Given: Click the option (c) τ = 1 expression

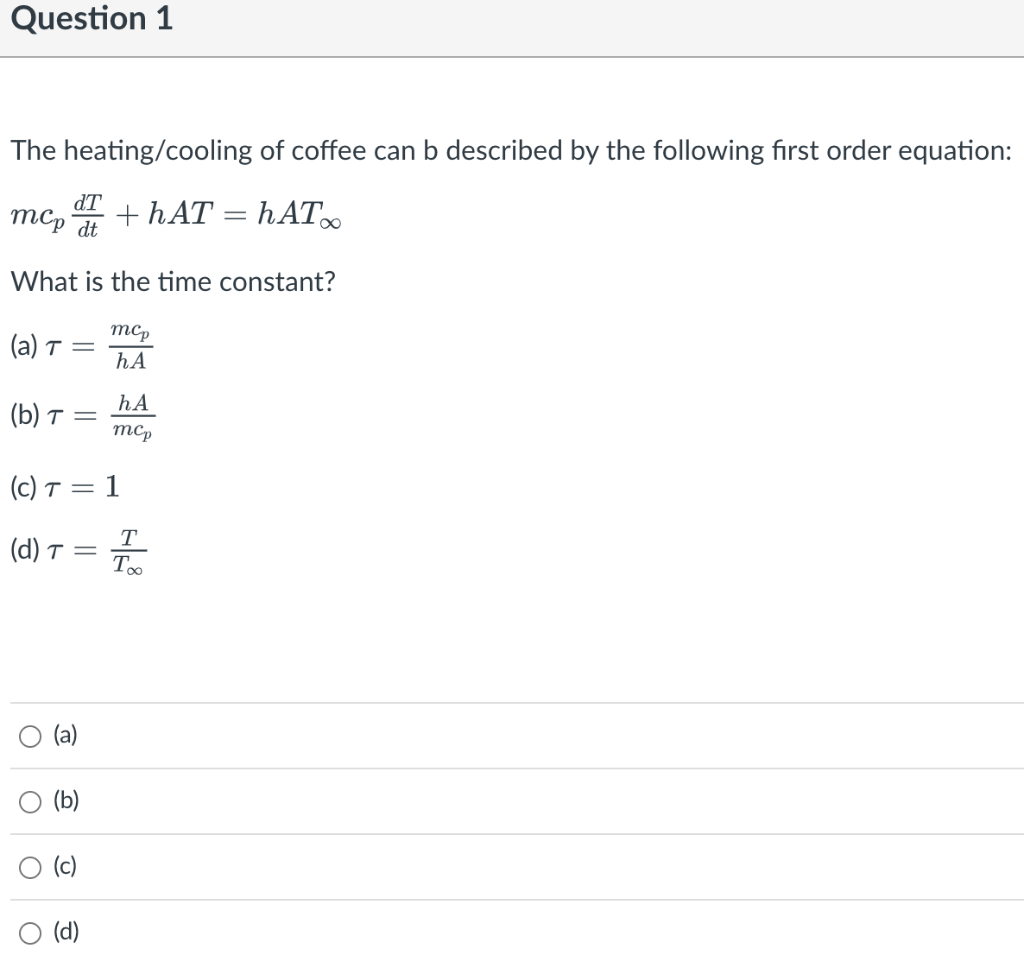Looking at the screenshot, I should [x=82, y=487].
